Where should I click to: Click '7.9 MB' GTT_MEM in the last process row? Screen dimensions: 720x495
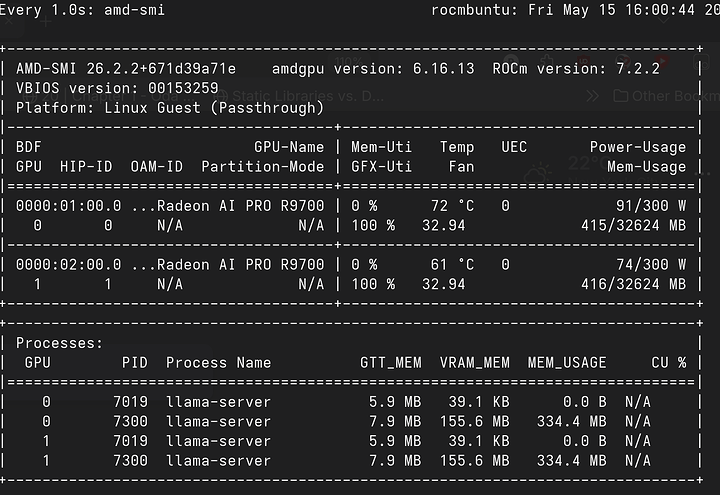tap(395, 461)
